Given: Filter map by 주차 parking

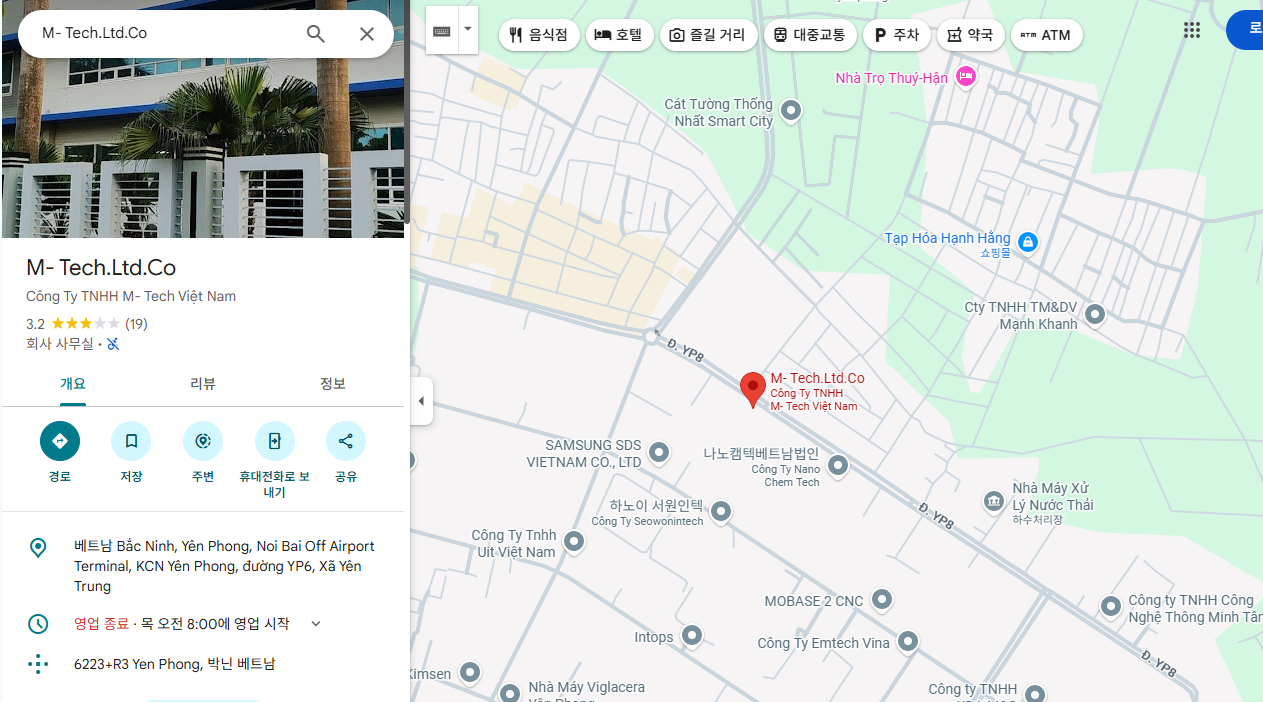Looking at the screenshot, I should click(897, 35).
